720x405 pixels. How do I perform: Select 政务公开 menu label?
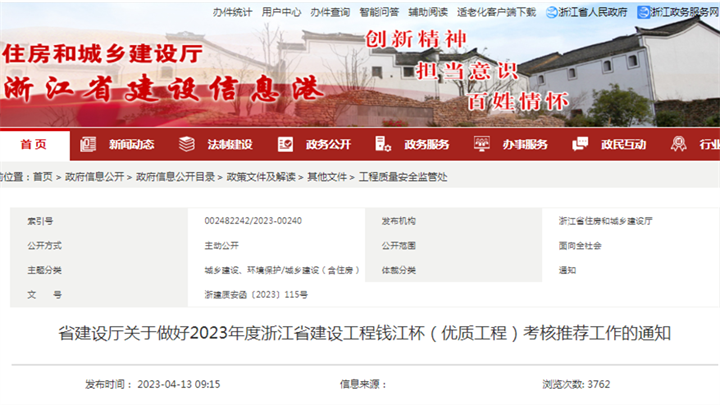[x=328, y=144]
